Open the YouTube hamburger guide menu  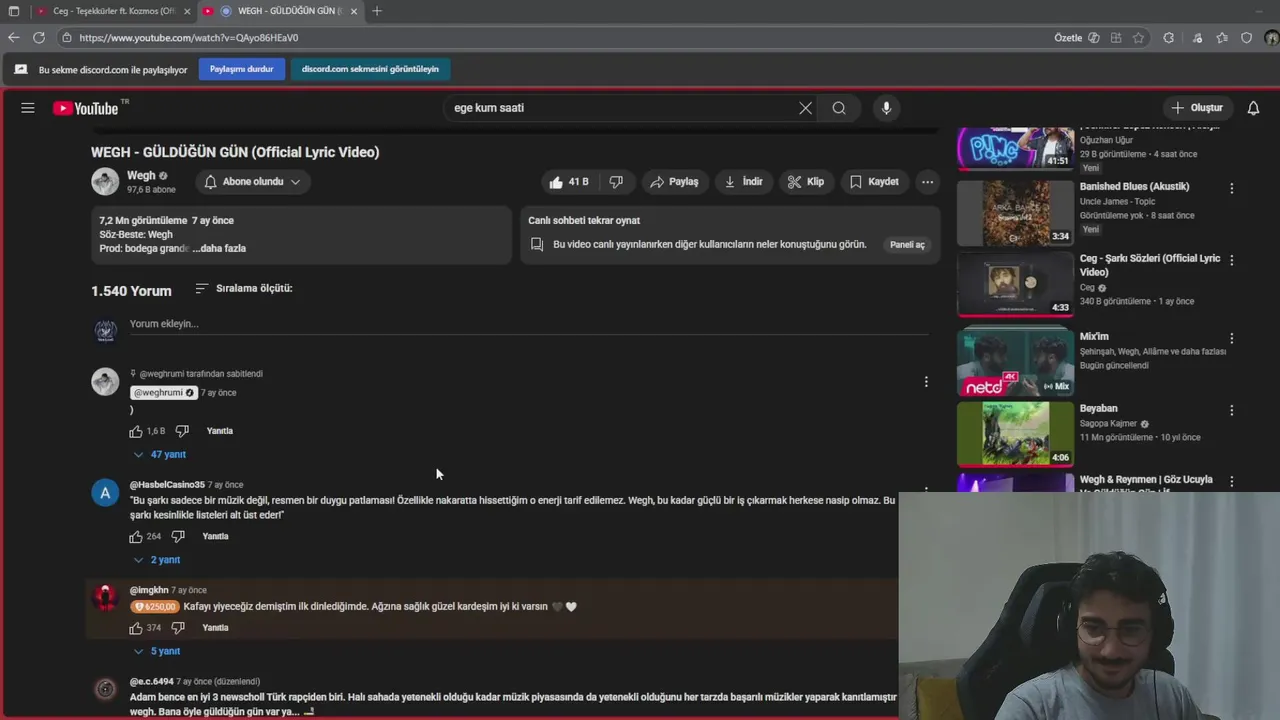coord(28,108)
